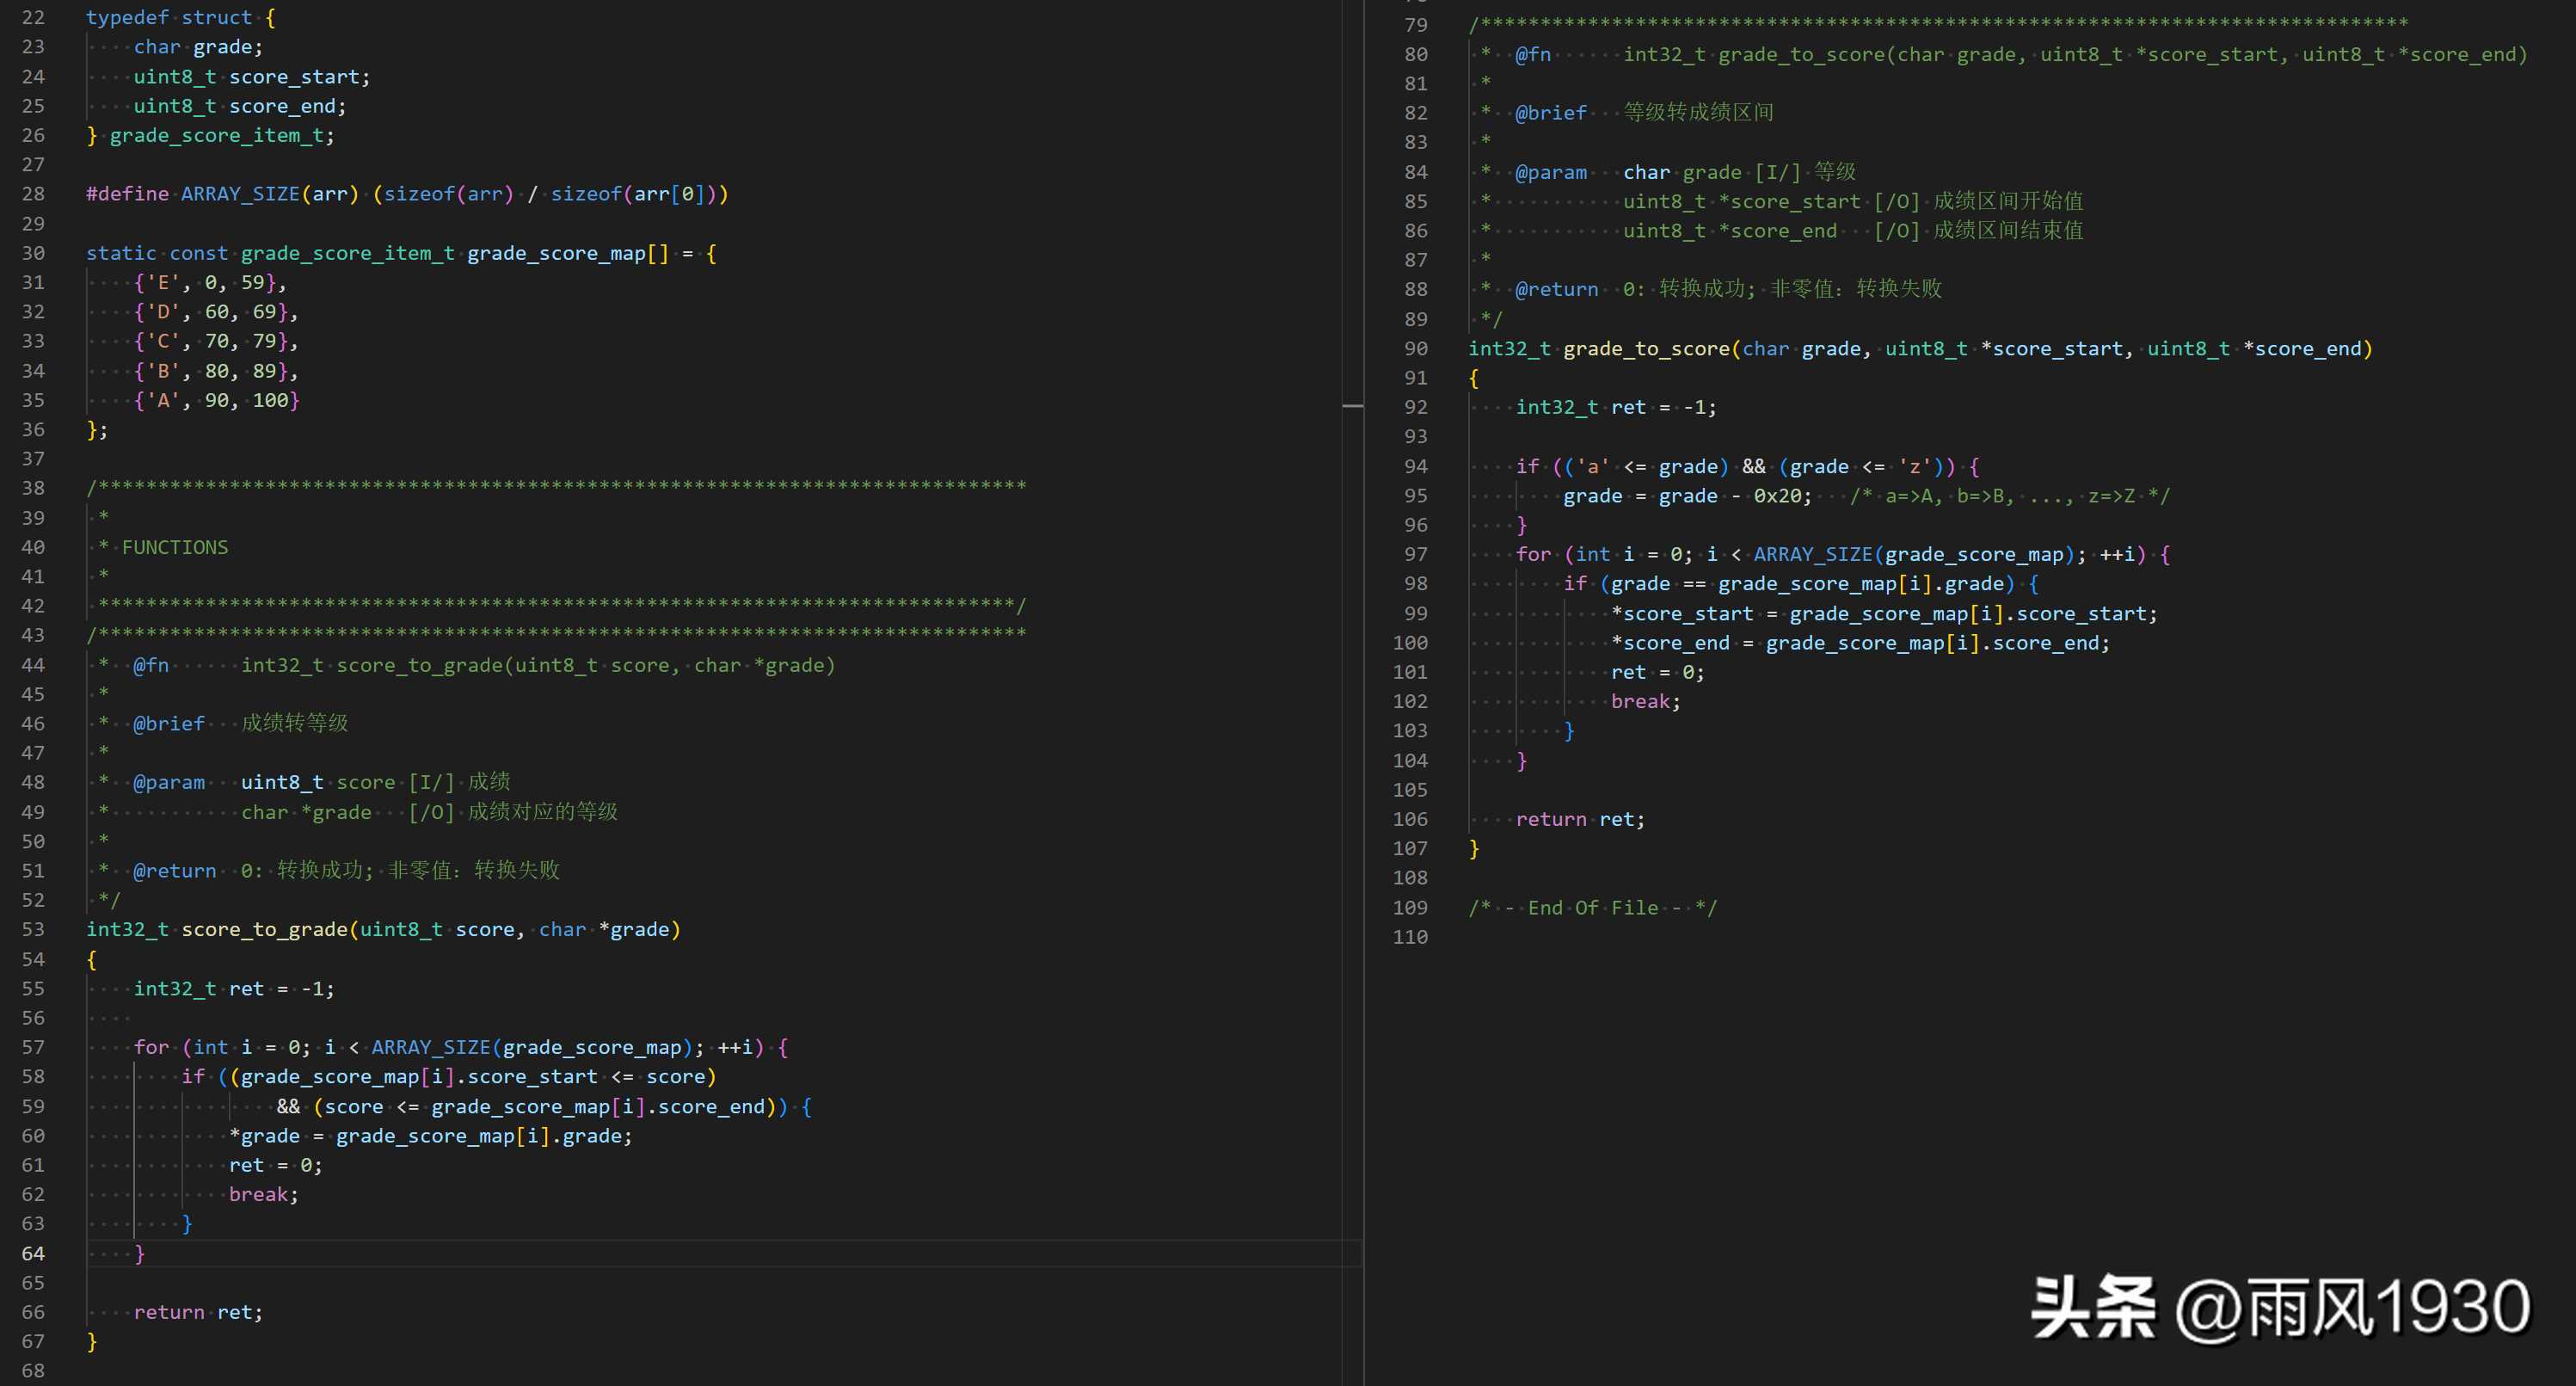
Task: Click line number 110 in the gutter
Action: coord(1410,937)
